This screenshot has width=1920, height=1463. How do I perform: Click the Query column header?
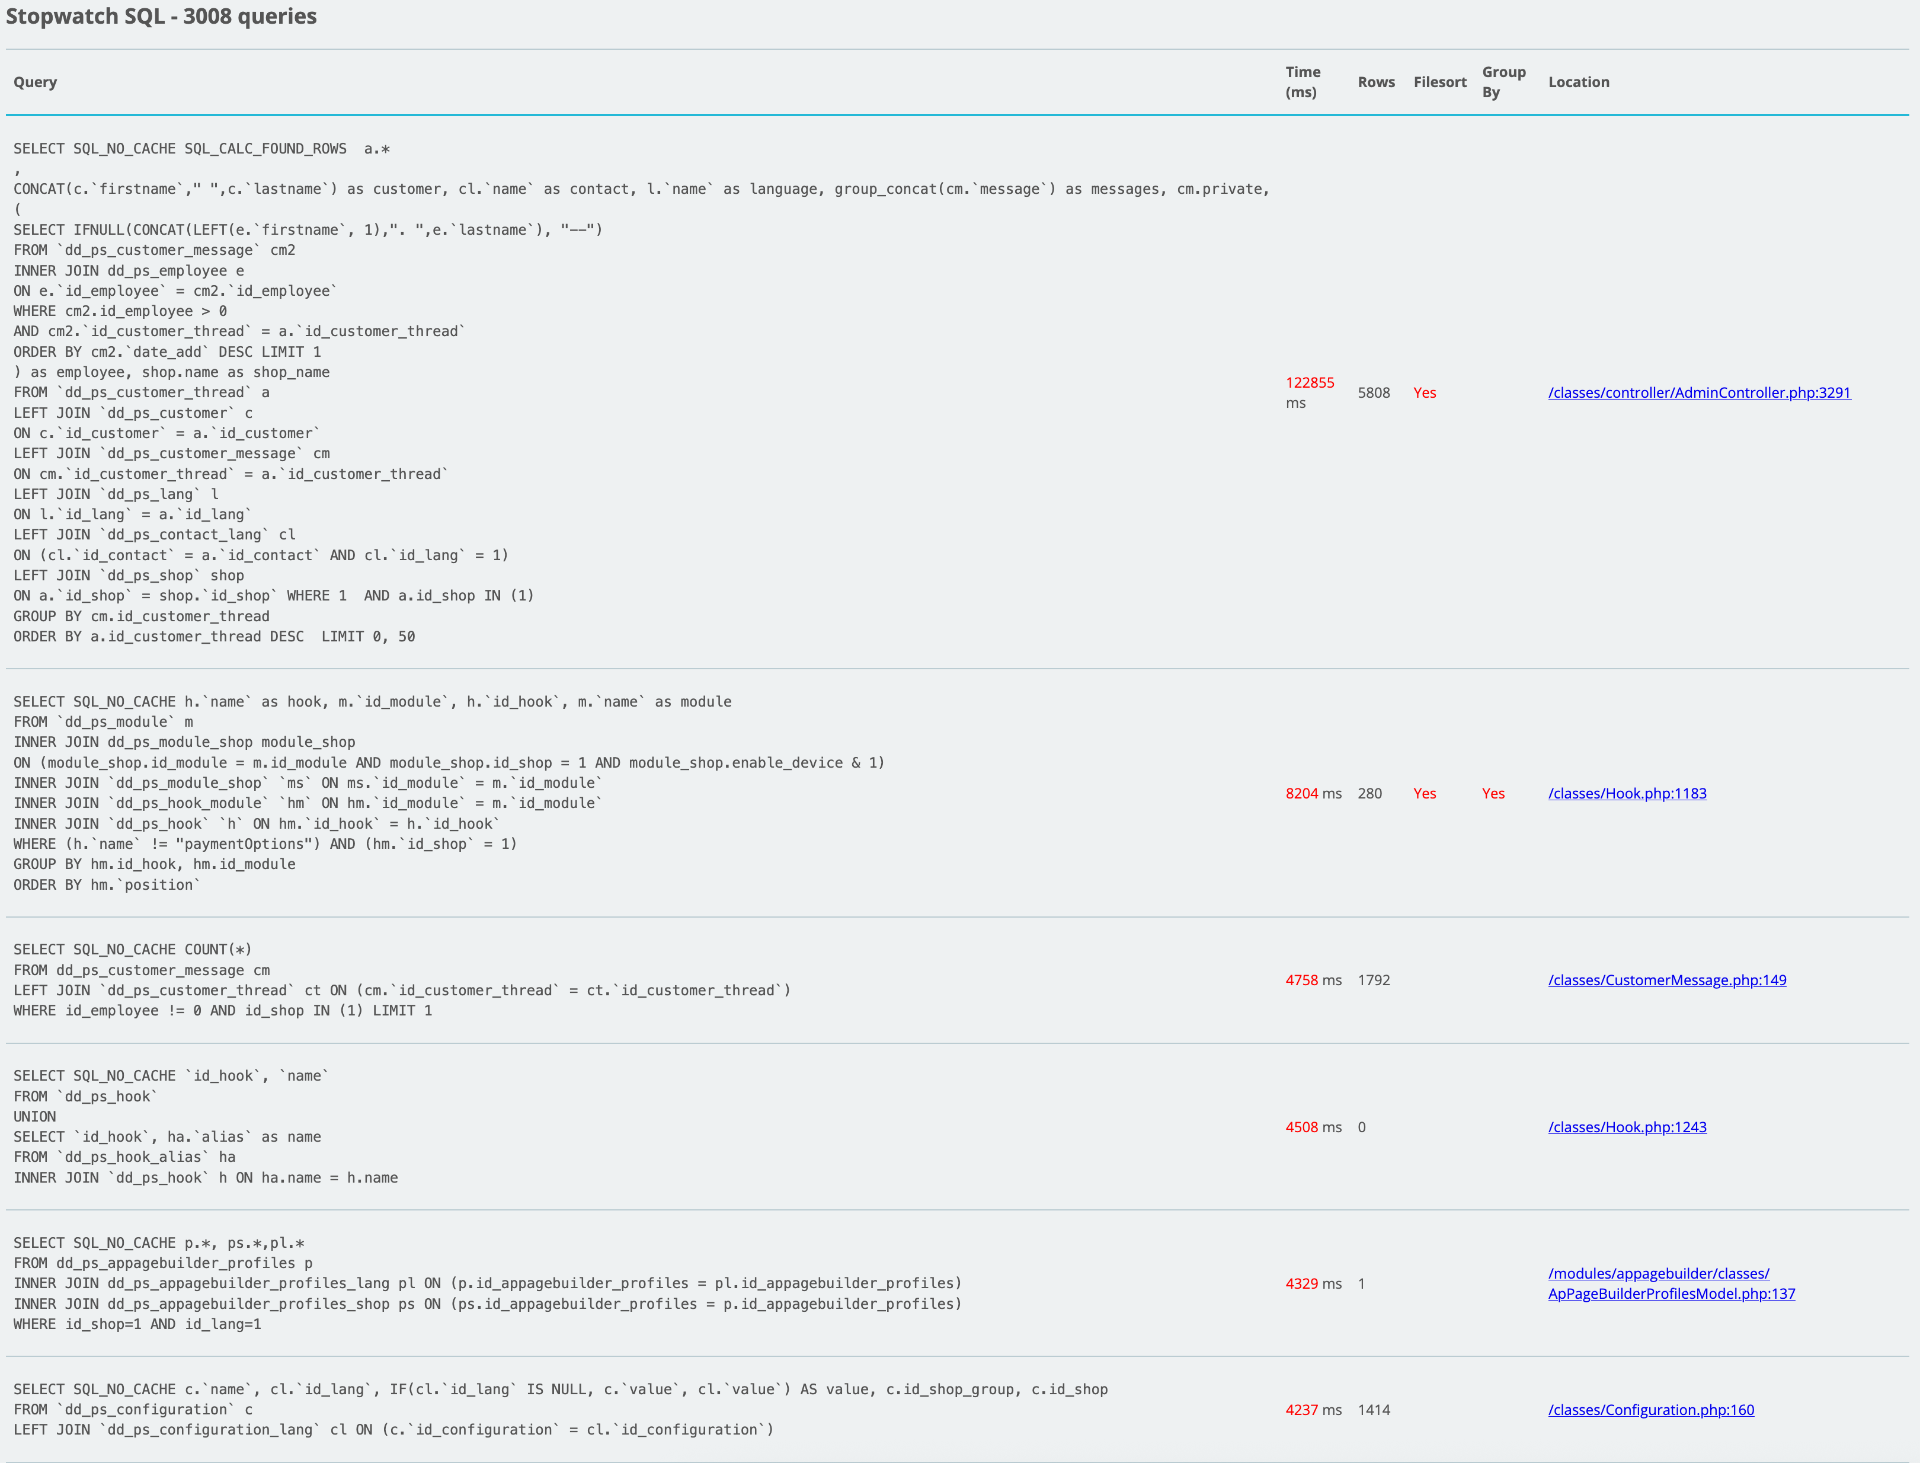point(35,82)
